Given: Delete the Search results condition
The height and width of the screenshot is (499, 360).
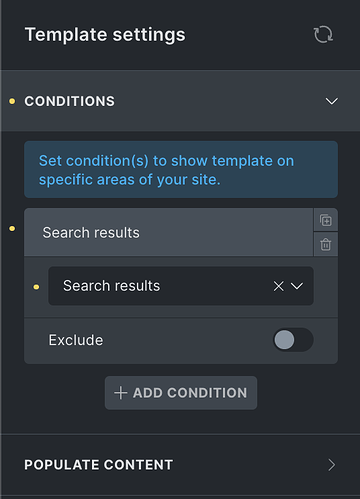Looking at the screenshot, I should click(x=326, y=244).
